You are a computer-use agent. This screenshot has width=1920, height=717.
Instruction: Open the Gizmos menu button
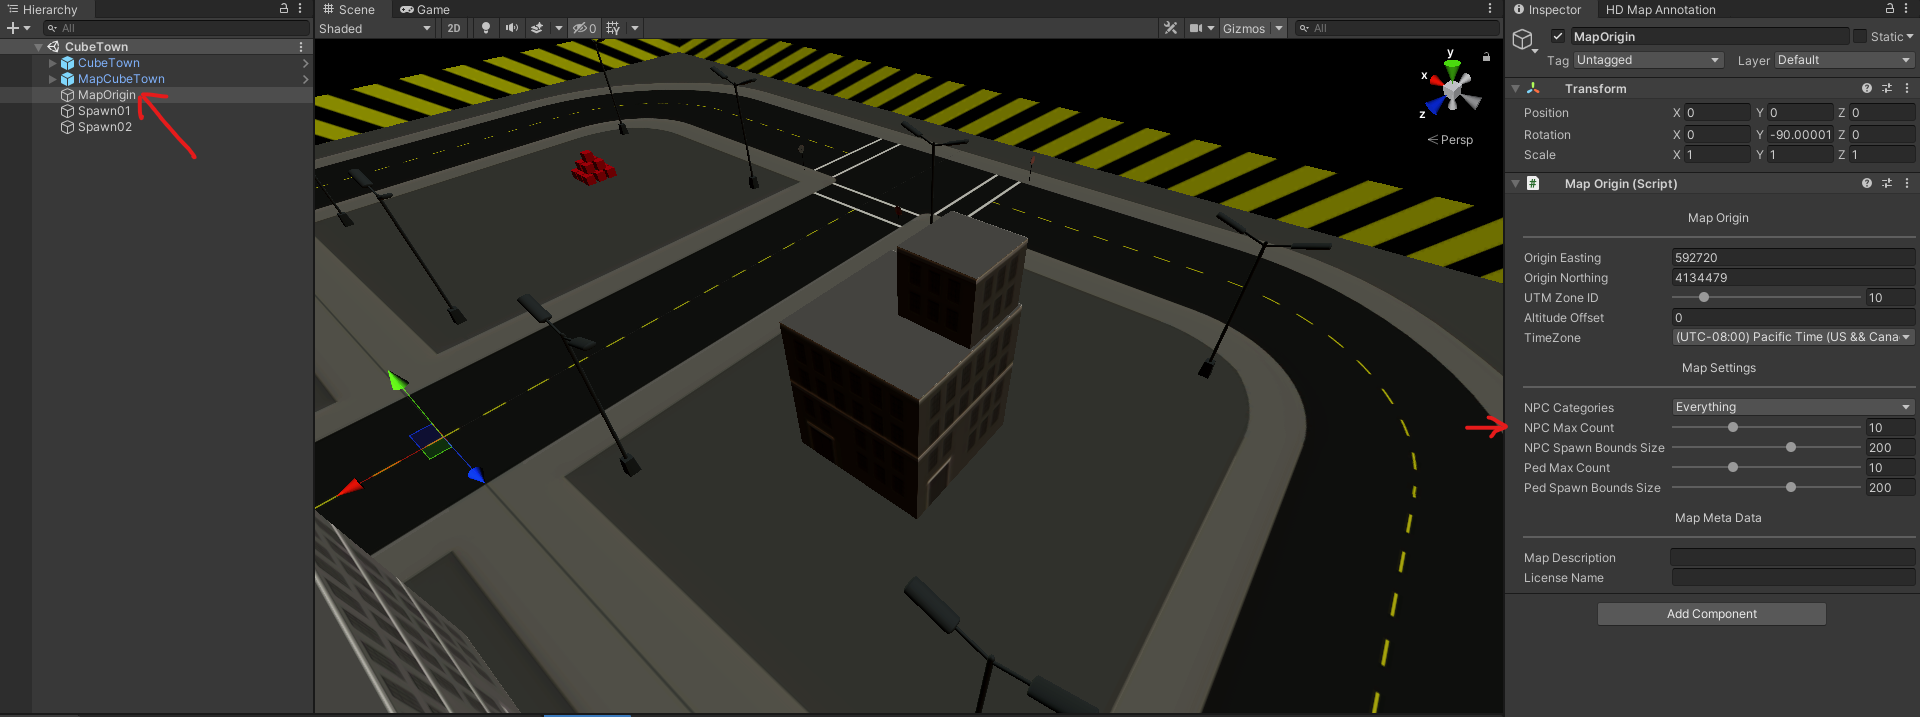coord(1243,28)
